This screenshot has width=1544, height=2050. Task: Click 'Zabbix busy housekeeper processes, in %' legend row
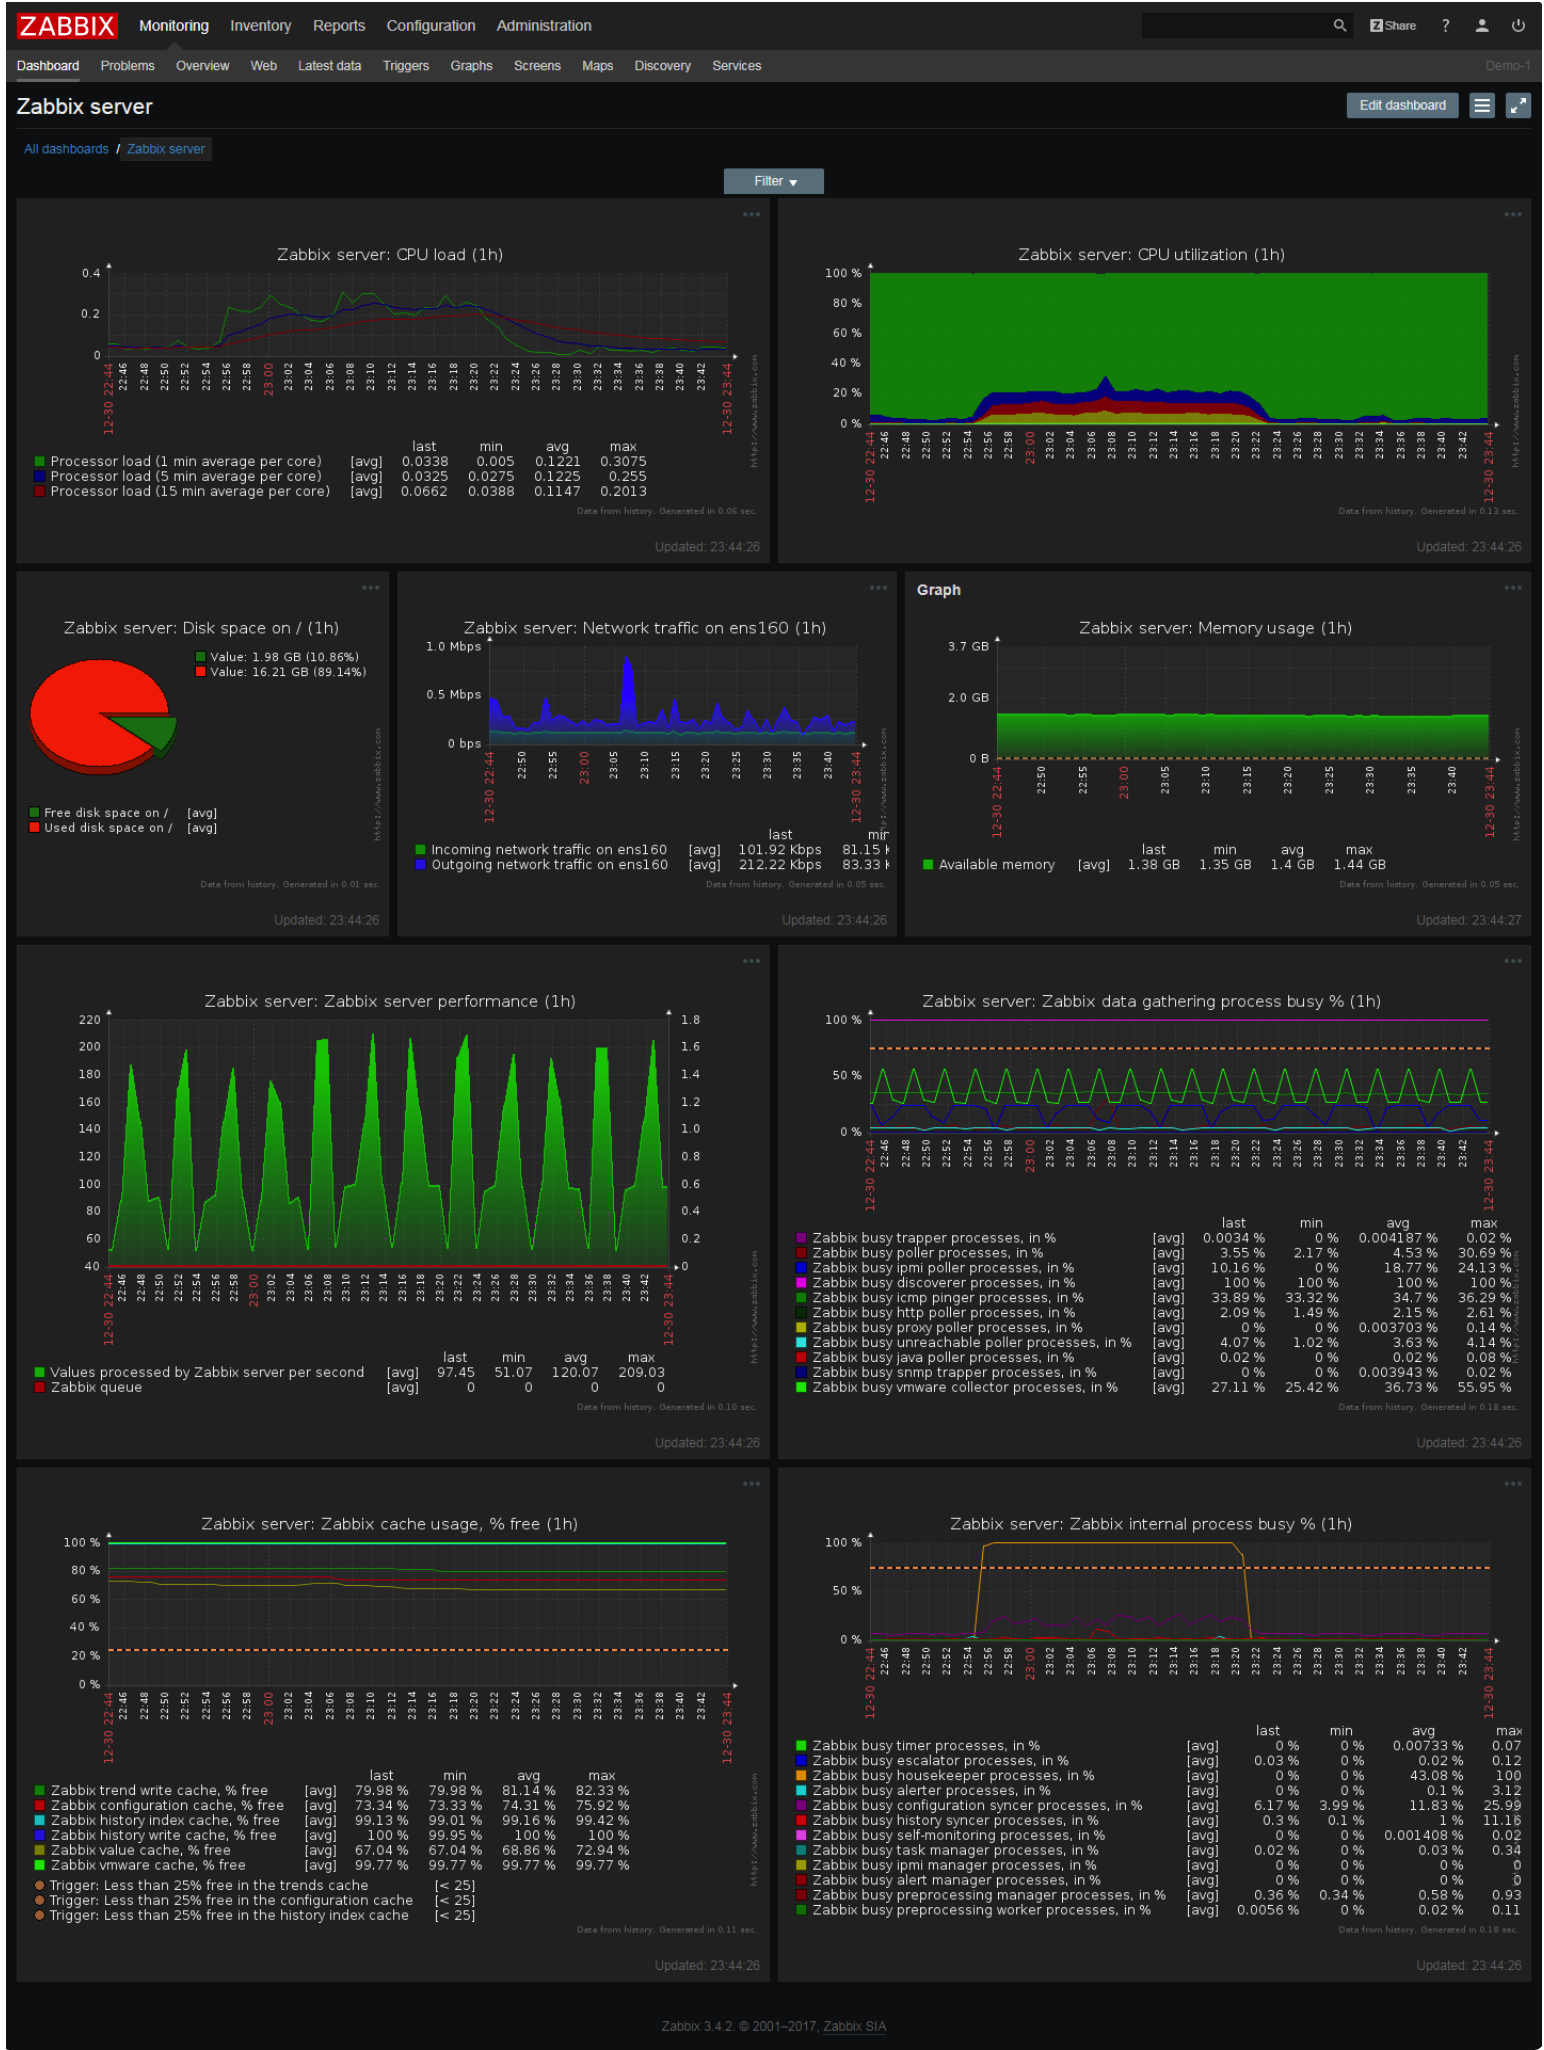click(x=1158, y=1775)
